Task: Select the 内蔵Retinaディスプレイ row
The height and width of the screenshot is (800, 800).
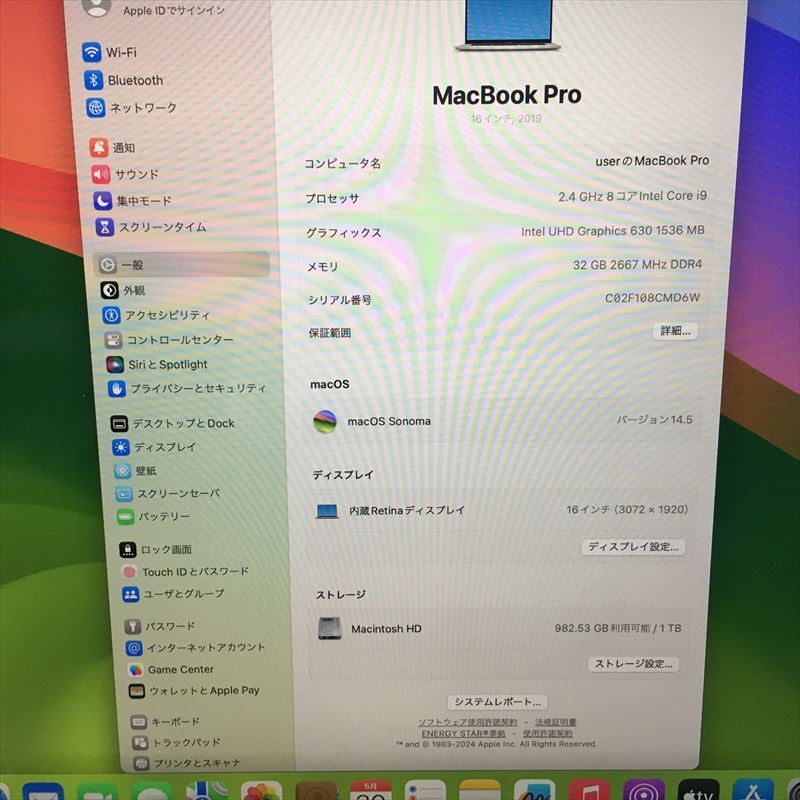Action: 502,510
